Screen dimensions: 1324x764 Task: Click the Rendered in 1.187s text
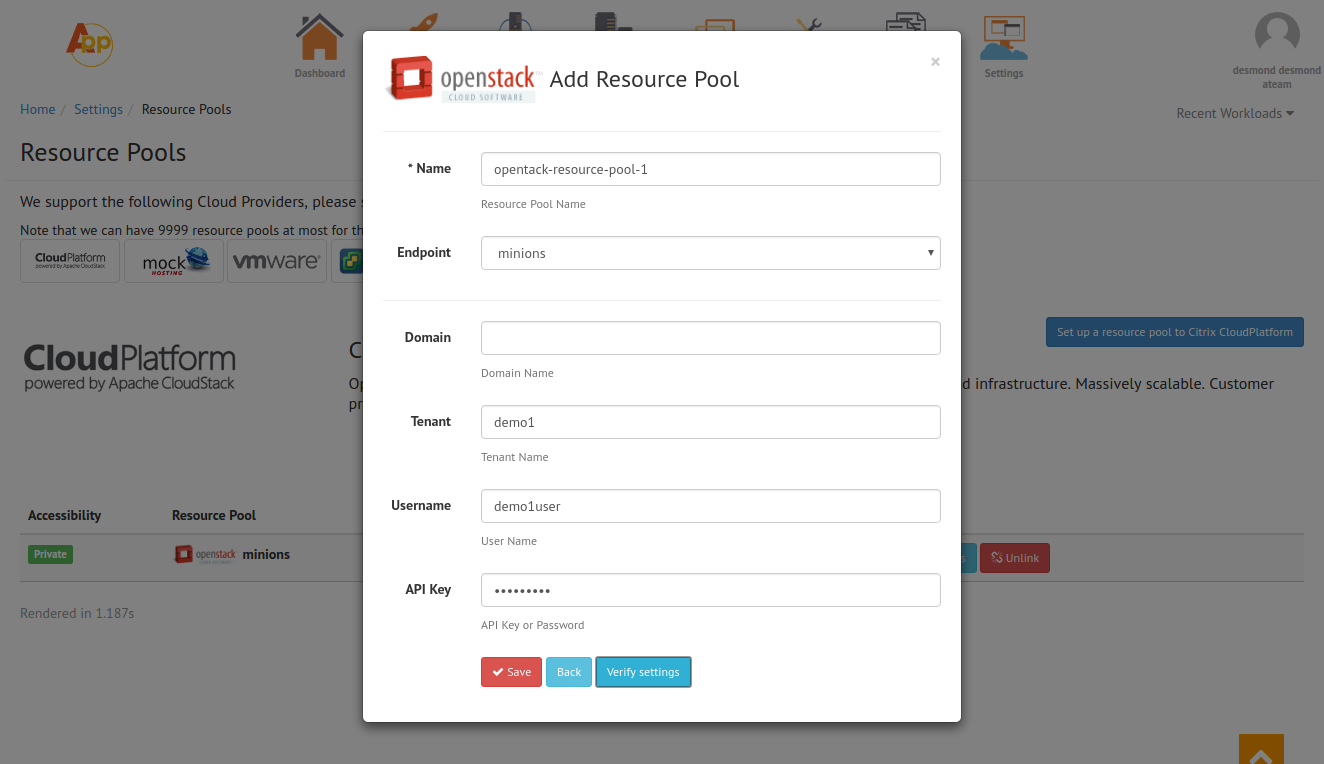77,613
